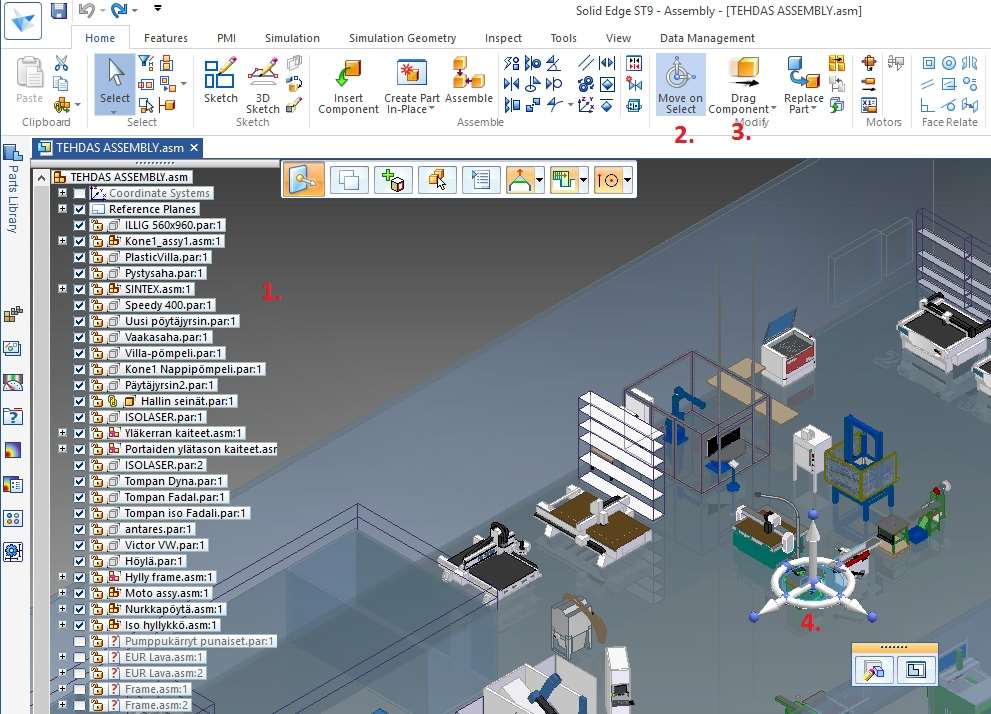Uncheck the ILLIG 560x960.par:1 checkbox
The image size is (991, 714).
pos(79,225)
